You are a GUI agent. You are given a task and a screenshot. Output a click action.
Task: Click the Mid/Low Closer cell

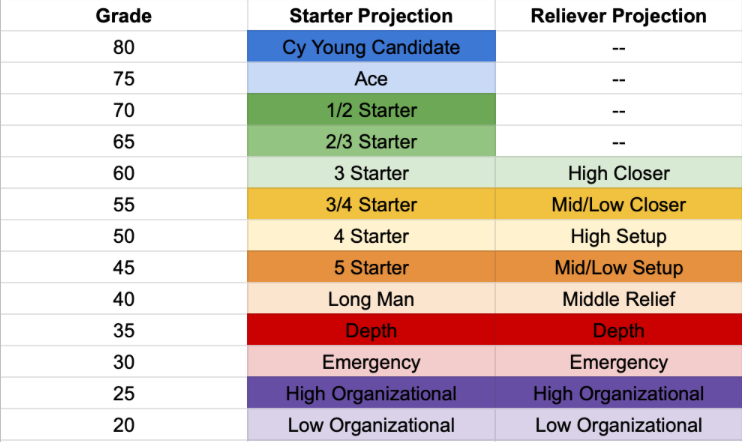click(618, 205)
